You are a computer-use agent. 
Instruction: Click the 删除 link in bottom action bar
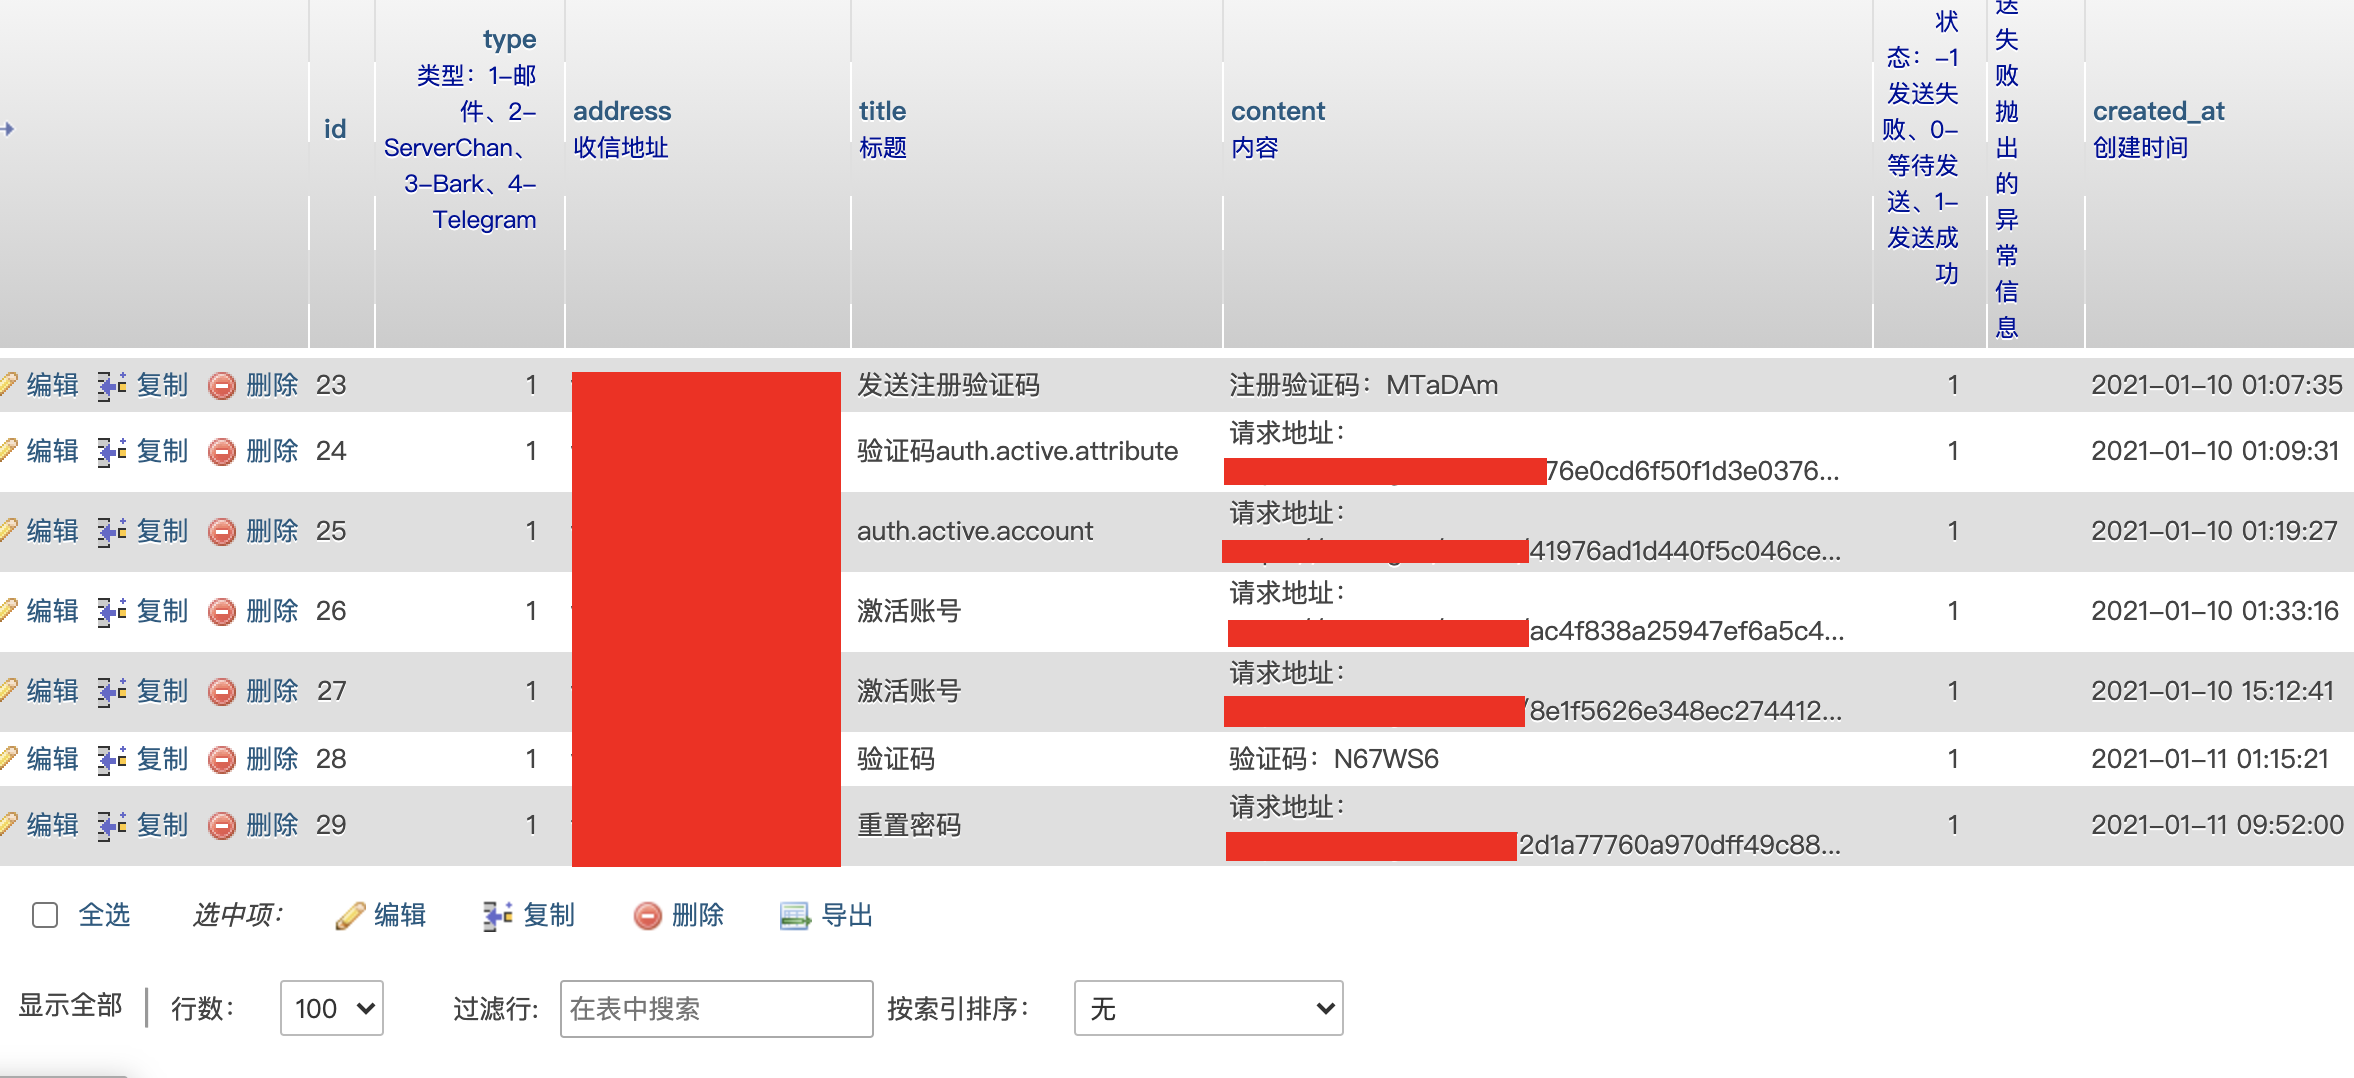click(698, 915)
